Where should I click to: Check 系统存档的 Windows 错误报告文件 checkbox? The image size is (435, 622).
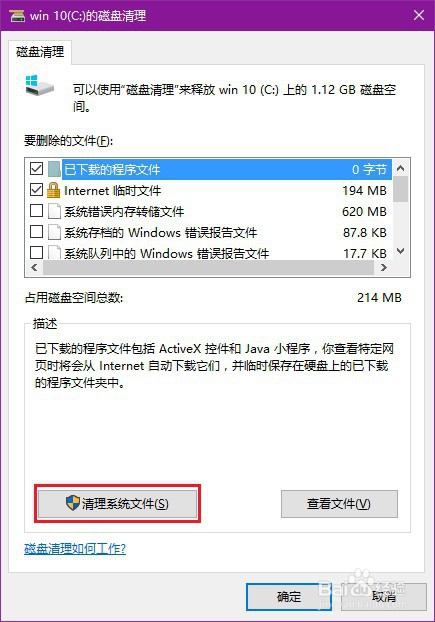pos(36,231)
